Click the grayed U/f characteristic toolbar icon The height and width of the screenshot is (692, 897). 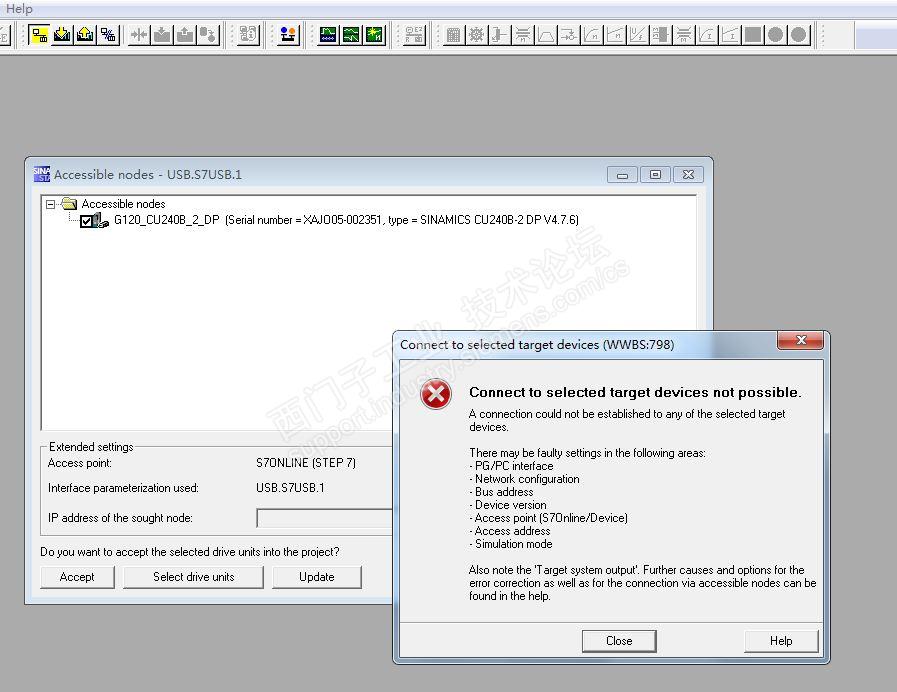click(638, 35)
